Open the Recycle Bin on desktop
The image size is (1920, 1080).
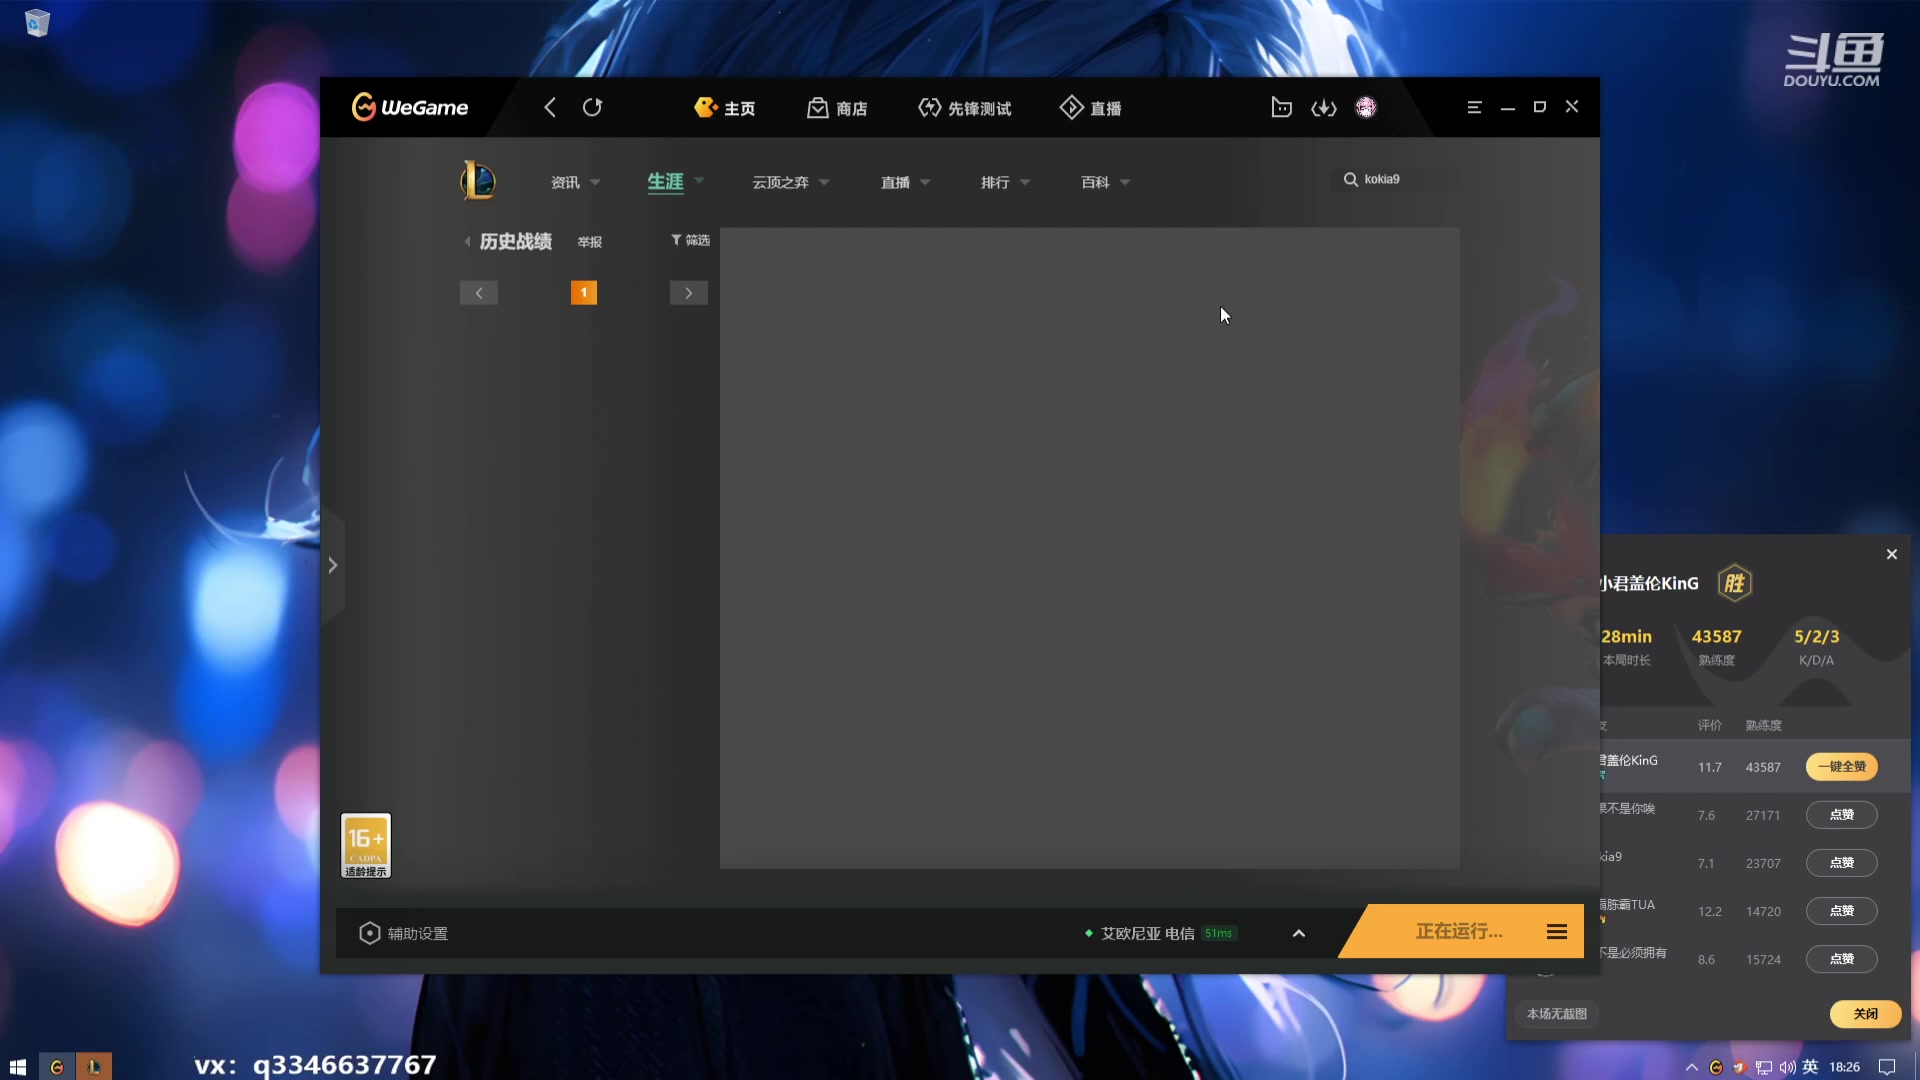(x=37, y=23)
